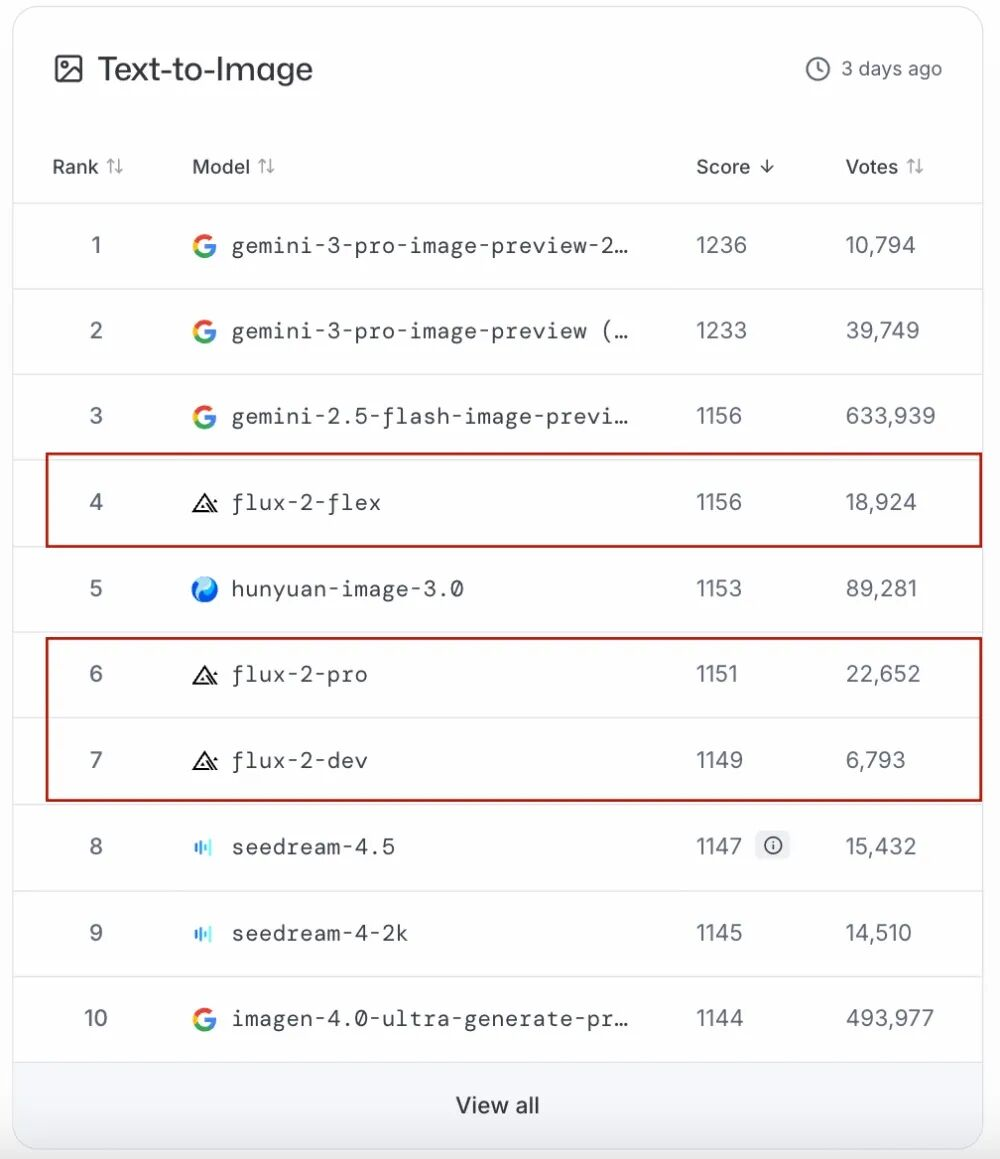Click the Google logo for gemini-3-pro-image-preview-2
1000x1159 pixels.
click(x=204, y=246)
